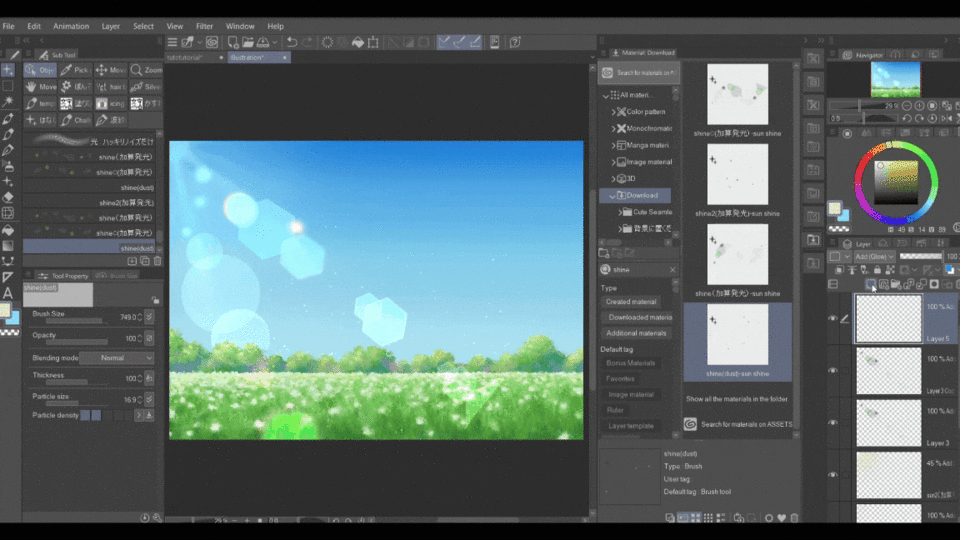Expand the Cute Seamless subfolder
This screenshot has height=540, width=960.
pyautogui.click(x=620, y=212)
